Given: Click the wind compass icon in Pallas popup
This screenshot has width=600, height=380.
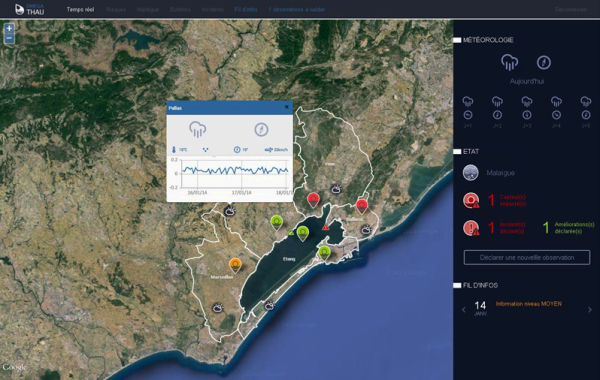Looking at the screenshot, I should [261, 129].
